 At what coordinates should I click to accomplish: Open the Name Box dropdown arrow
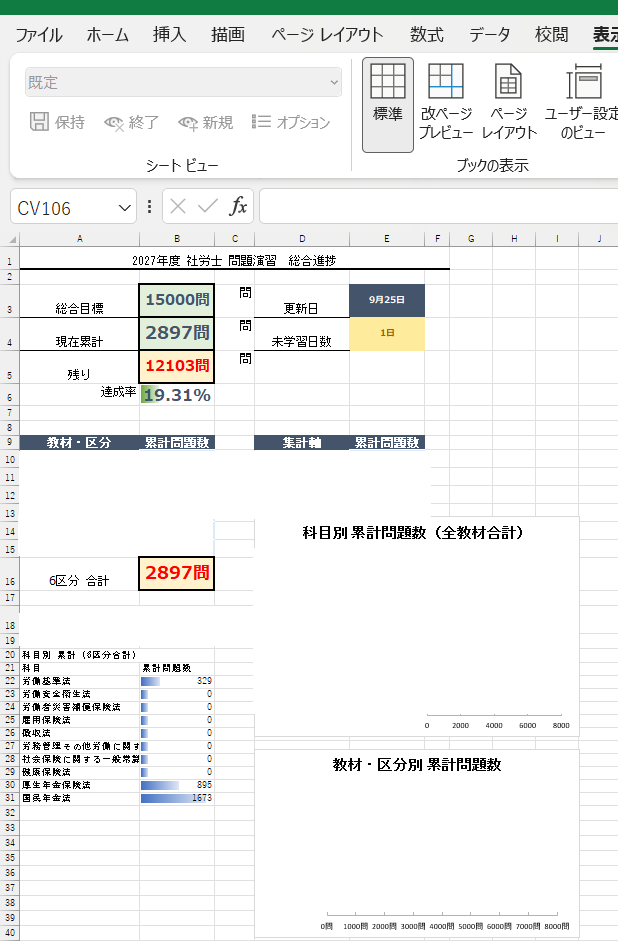(125, 208)
